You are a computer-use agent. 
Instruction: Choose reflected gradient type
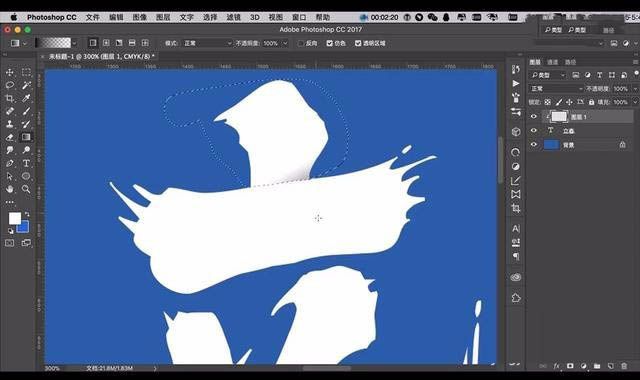pos(132,43)
